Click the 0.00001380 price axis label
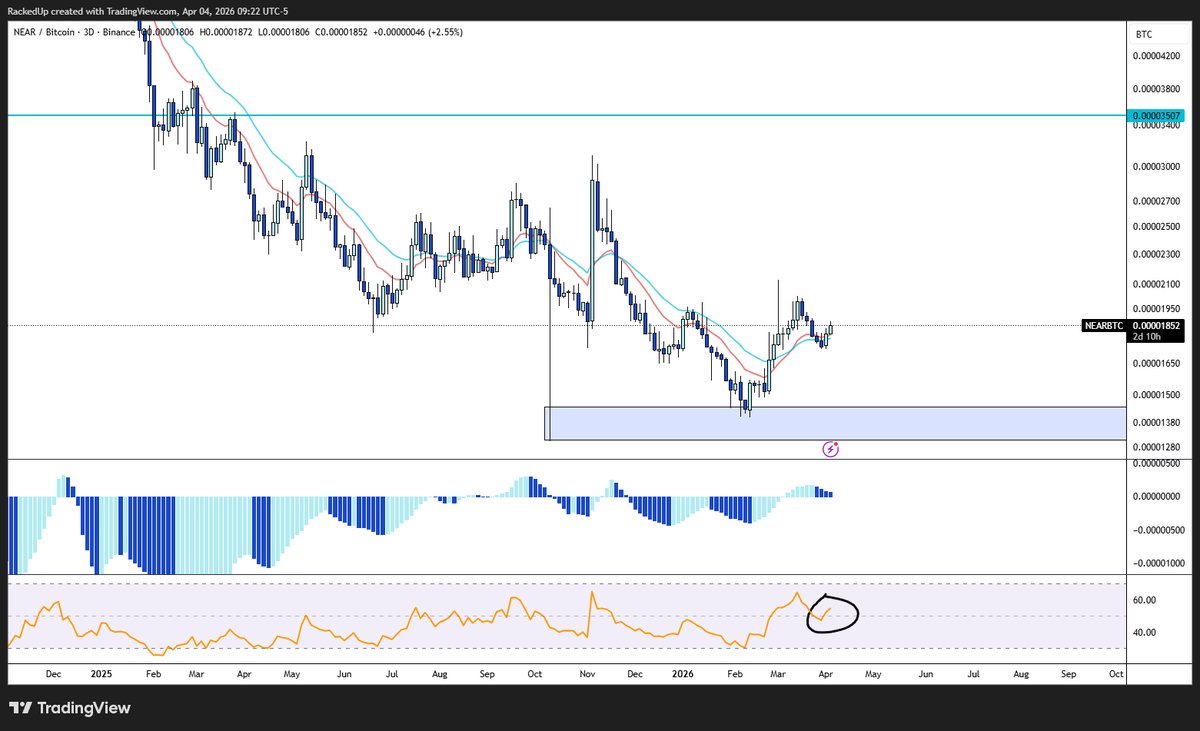Screen dimensions: 1200x731 tap(1155, 423)
